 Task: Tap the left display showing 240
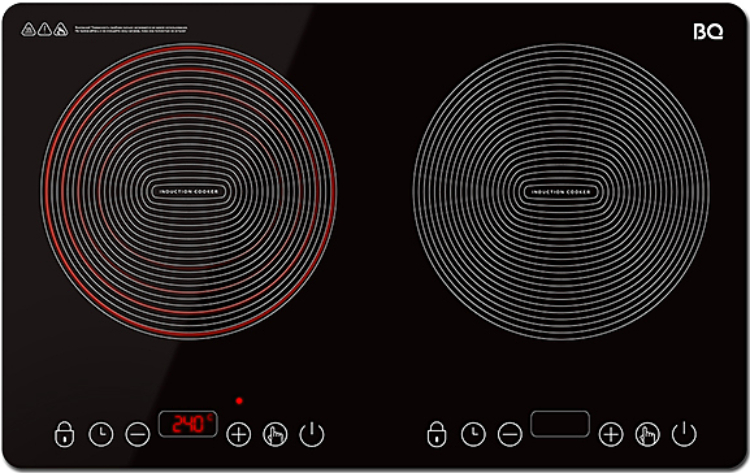point(189,424)
